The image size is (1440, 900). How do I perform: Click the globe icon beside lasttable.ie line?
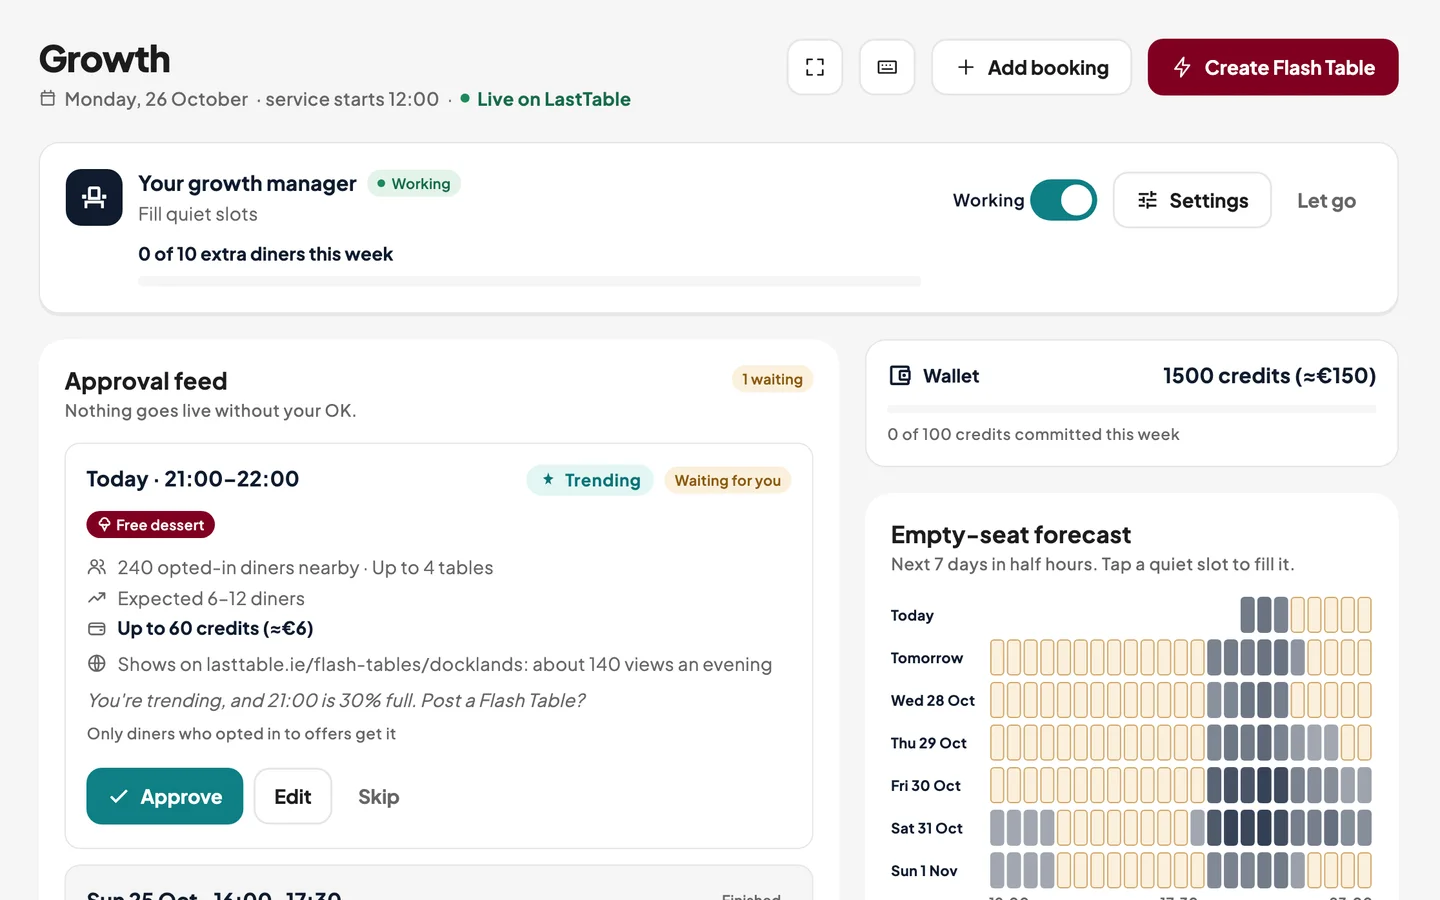pos(97,663)
